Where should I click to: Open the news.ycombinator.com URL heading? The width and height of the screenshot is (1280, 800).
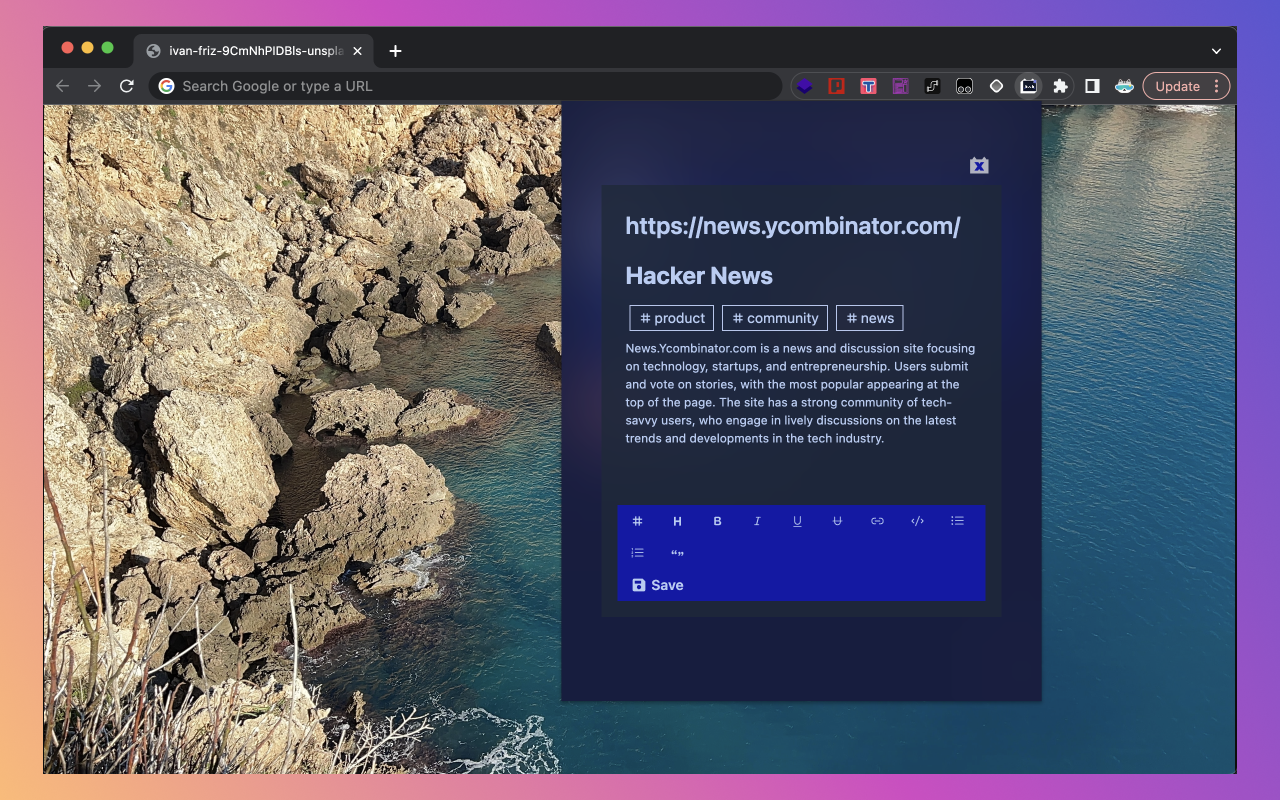coord(793,226)
